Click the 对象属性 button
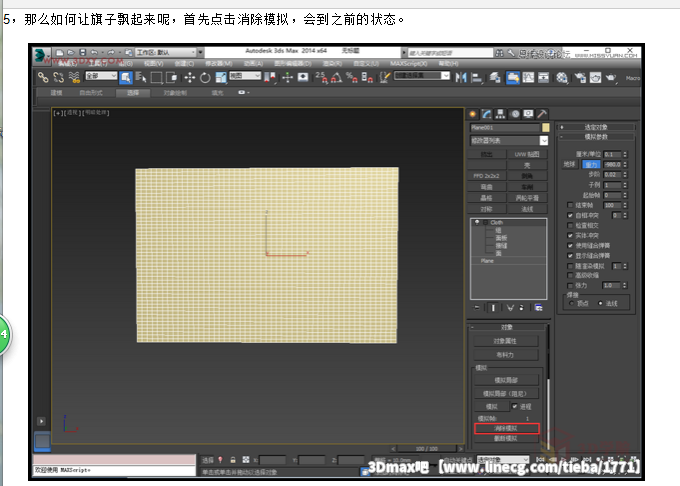 tap(506, 341)
